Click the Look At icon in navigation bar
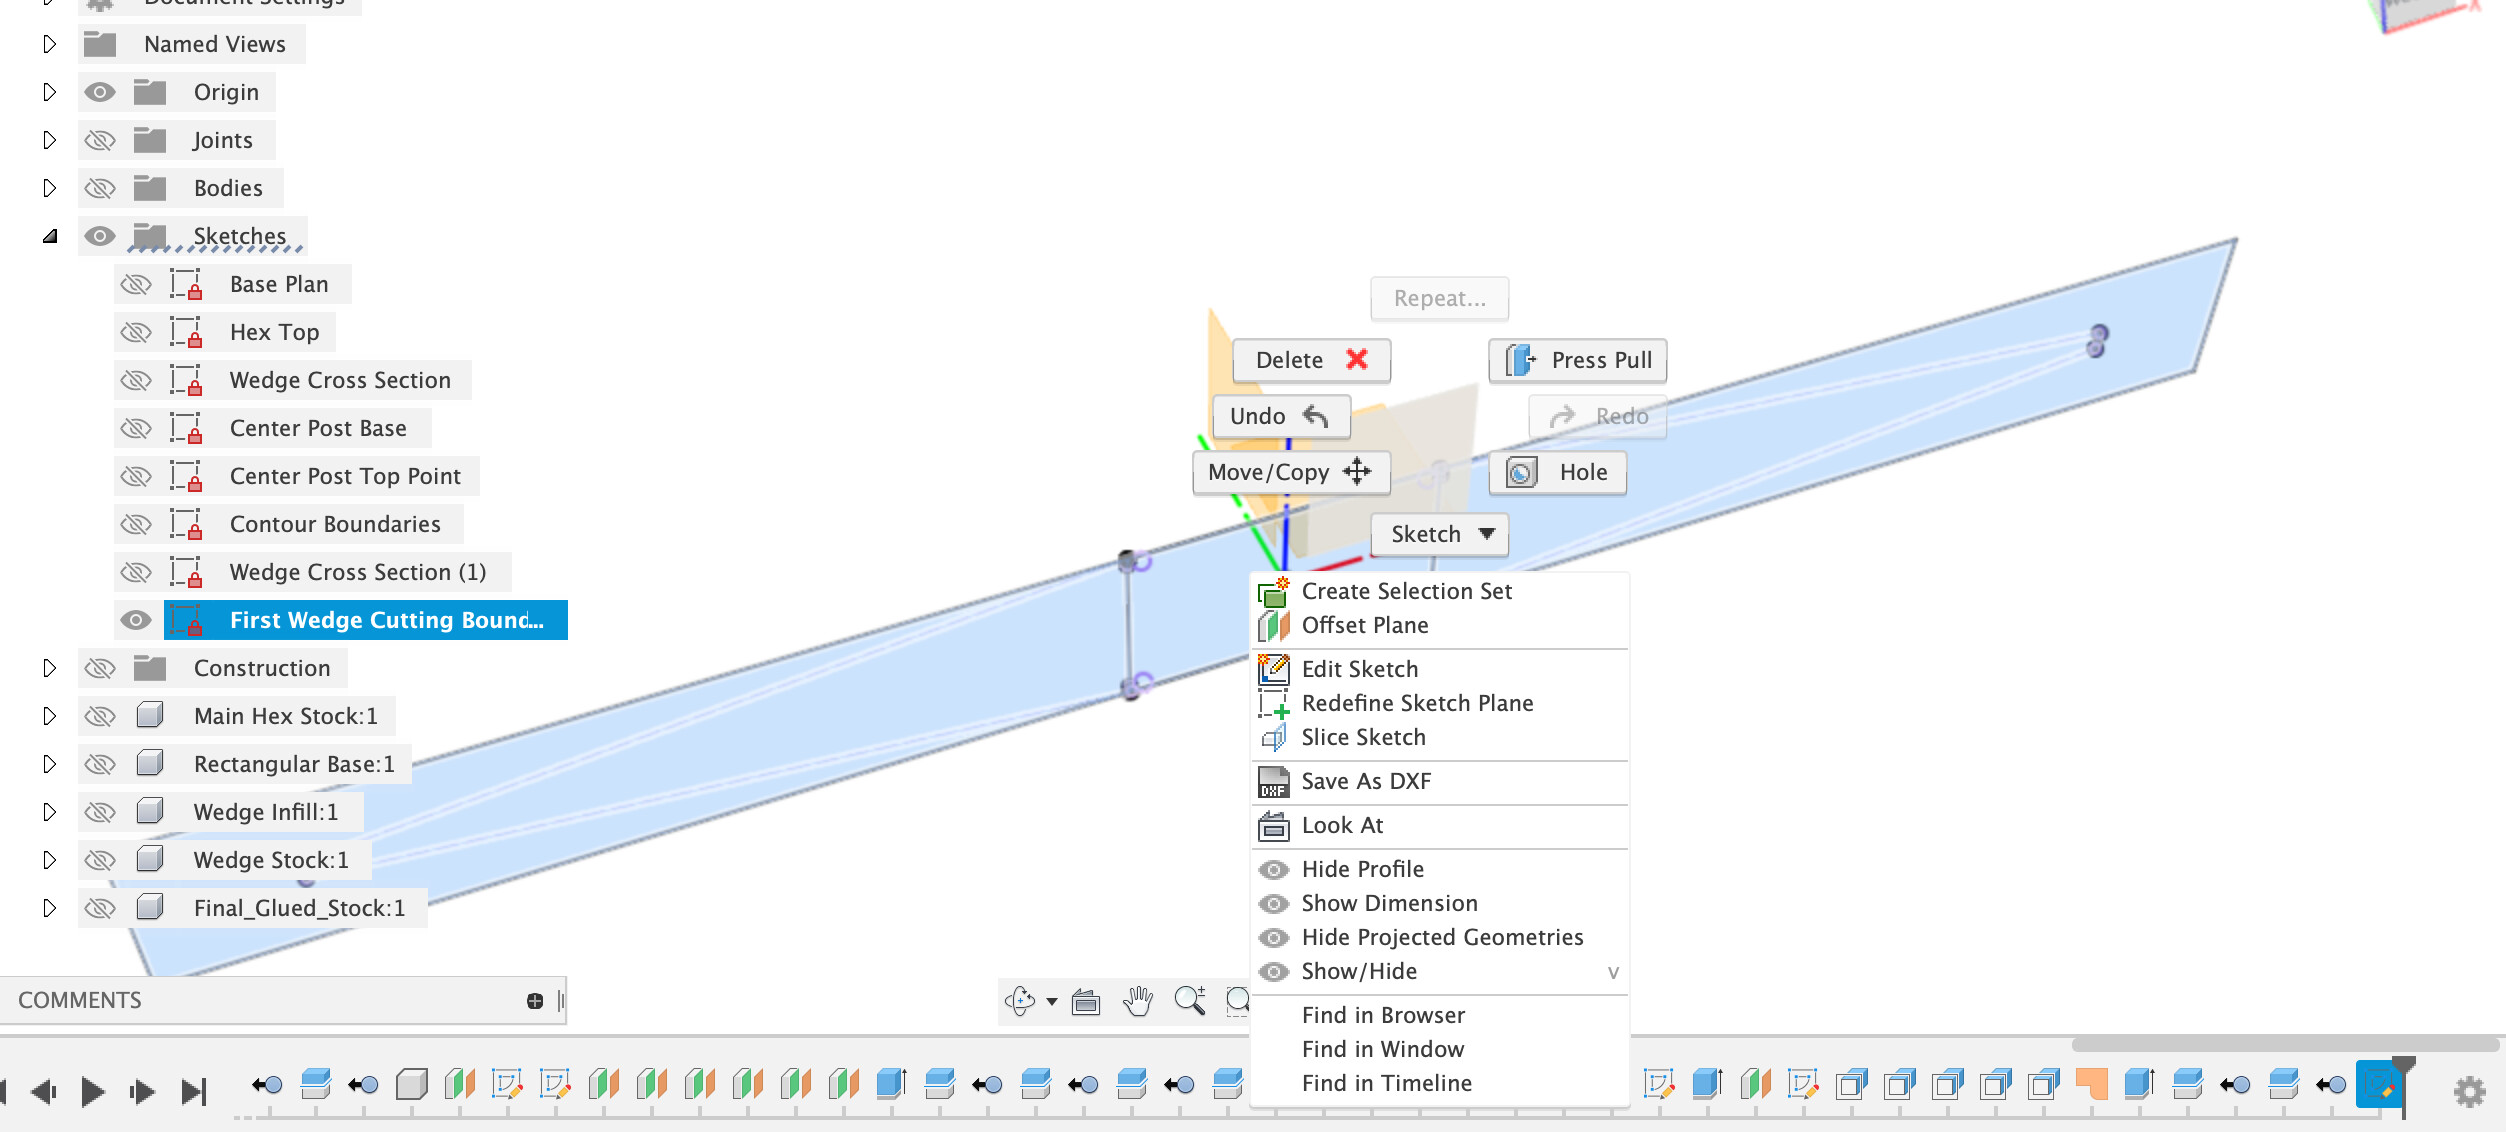 tap(1086, 1001)
